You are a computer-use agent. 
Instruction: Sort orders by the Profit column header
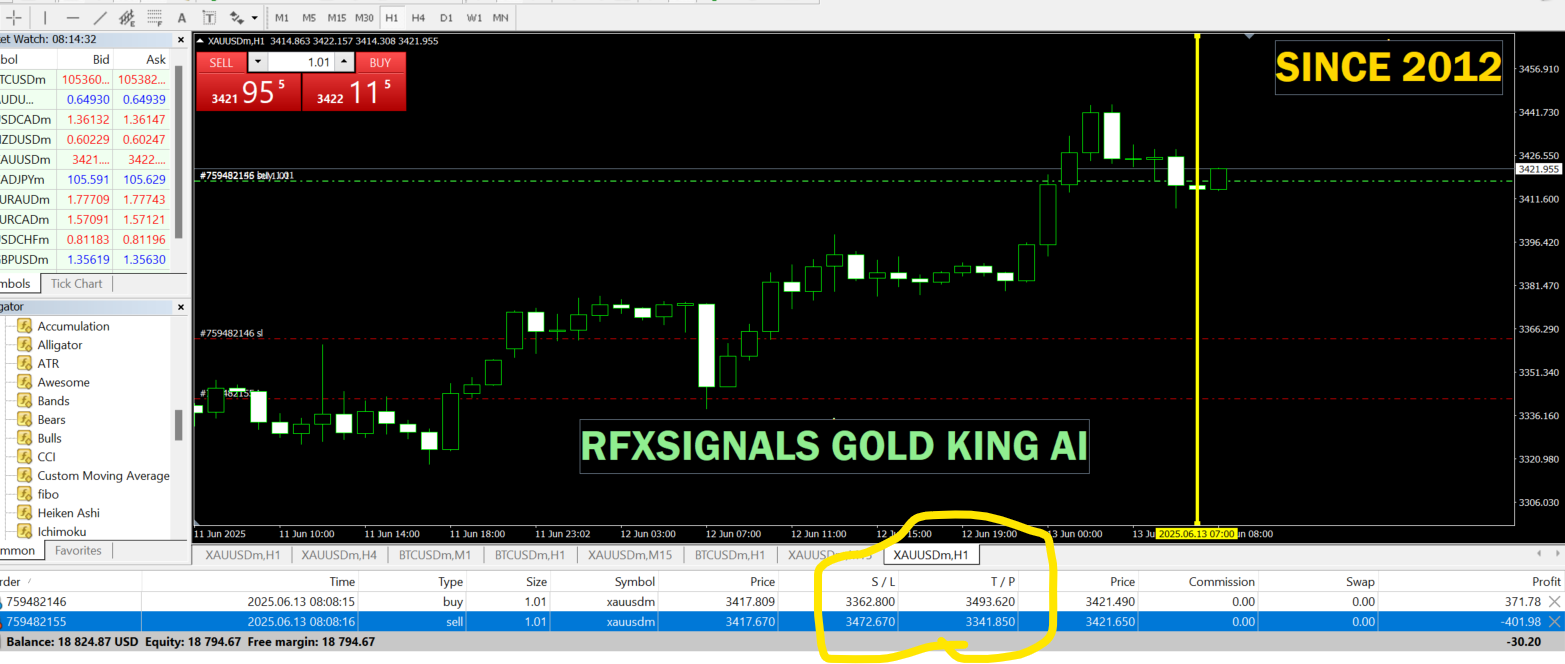click(1545, 581)
